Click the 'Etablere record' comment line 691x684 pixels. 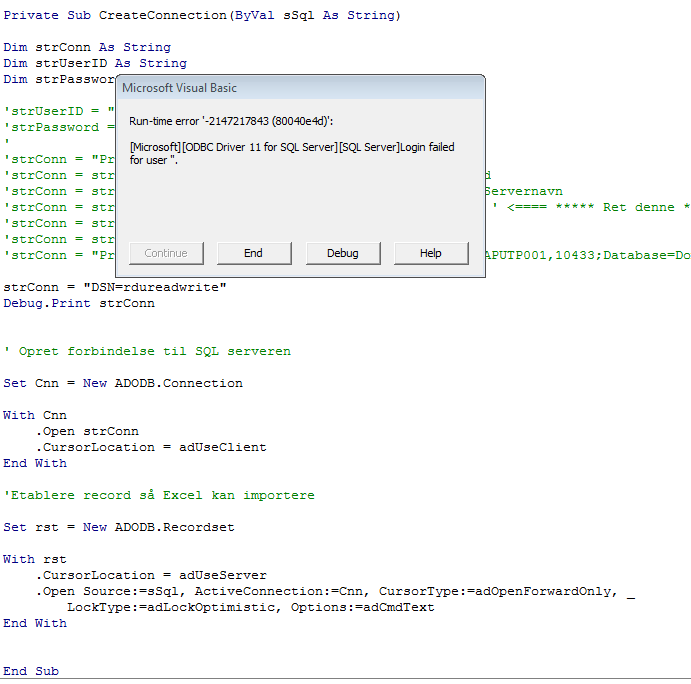159,495
